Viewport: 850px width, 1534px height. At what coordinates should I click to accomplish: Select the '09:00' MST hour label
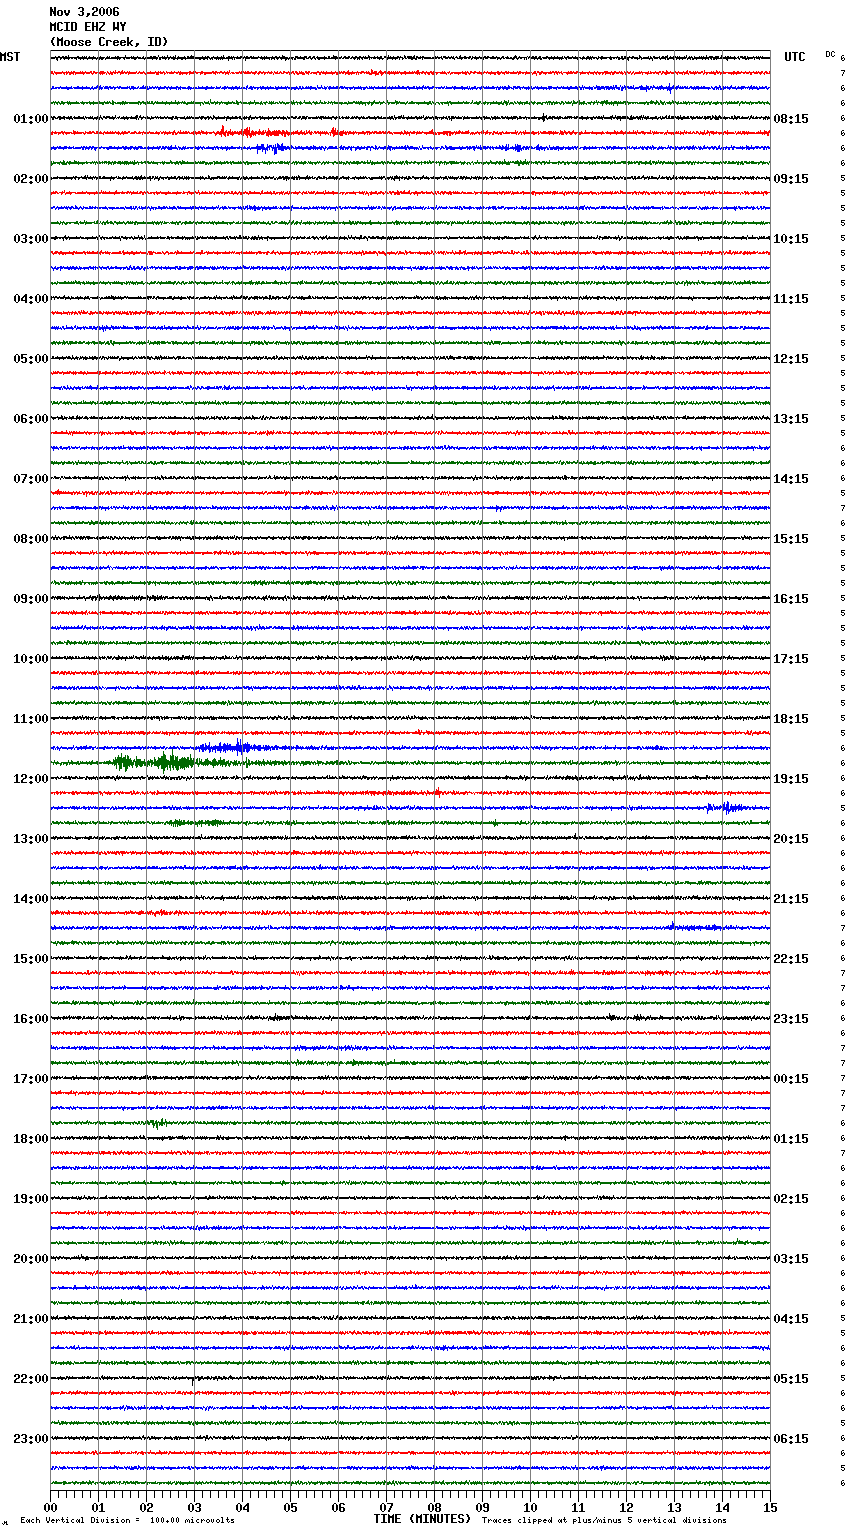[x=31, y=599]
